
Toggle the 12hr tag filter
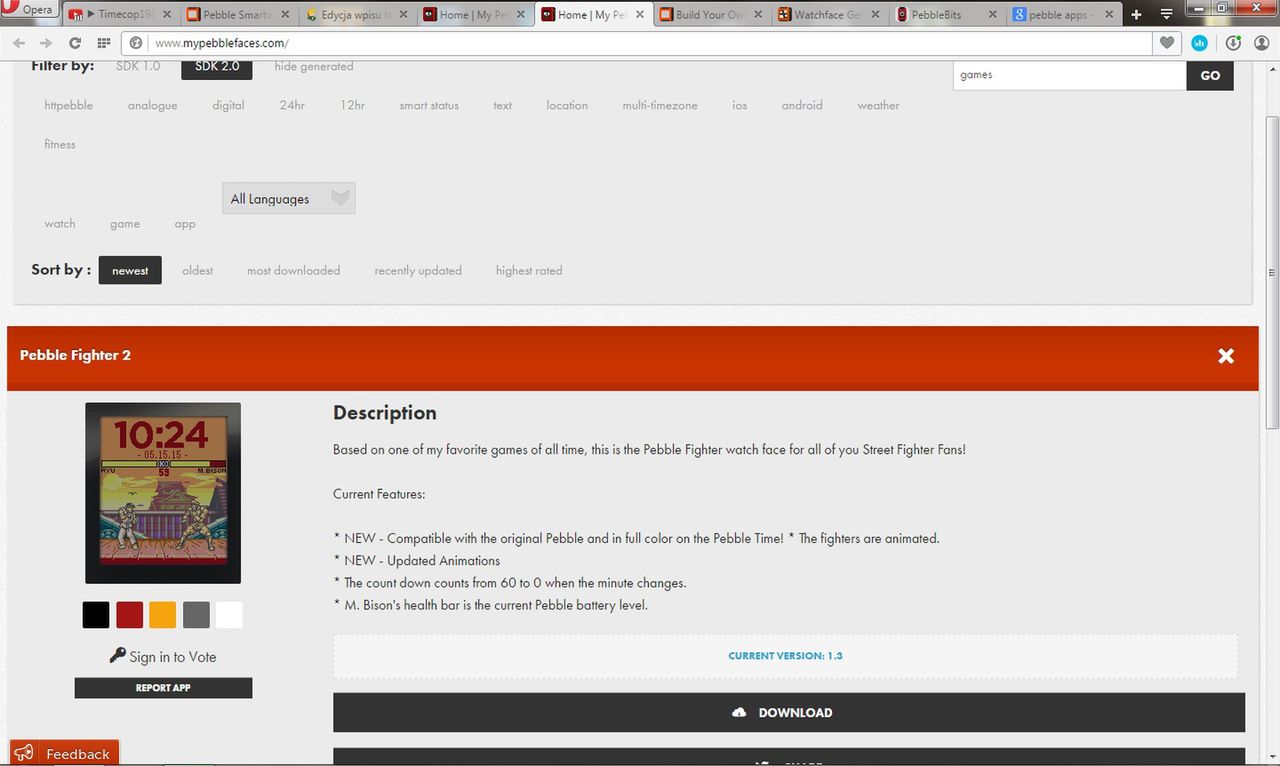pyautogui.click(x=352, y=105)
